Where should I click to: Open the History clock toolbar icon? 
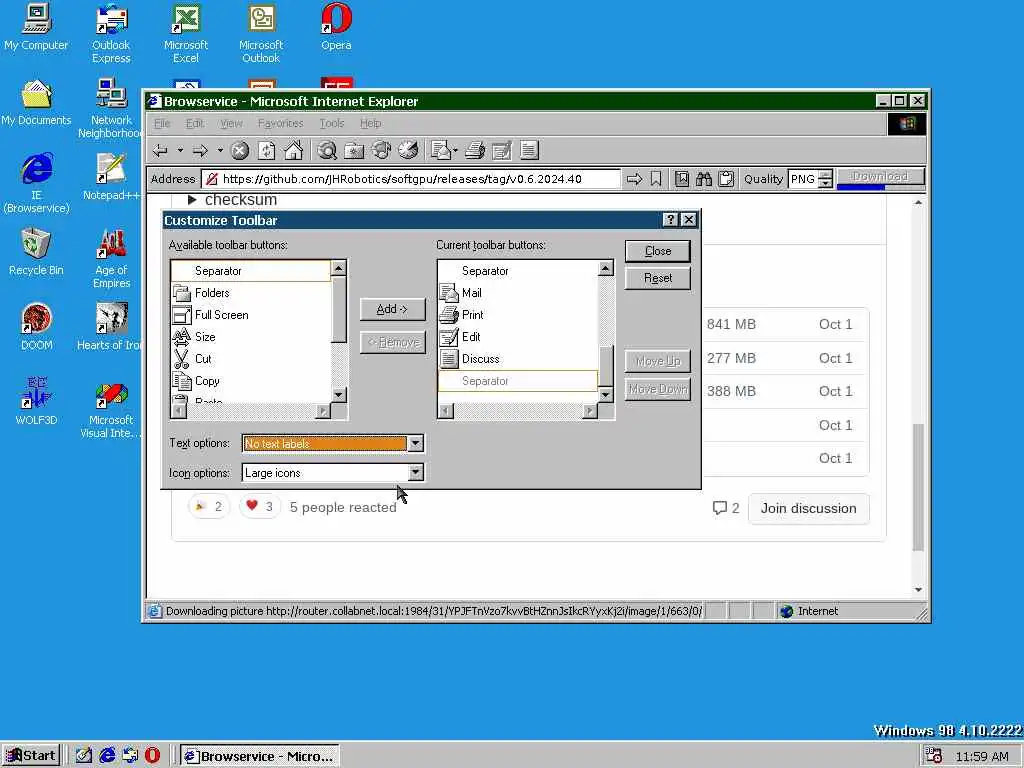[x=408, y=151]
